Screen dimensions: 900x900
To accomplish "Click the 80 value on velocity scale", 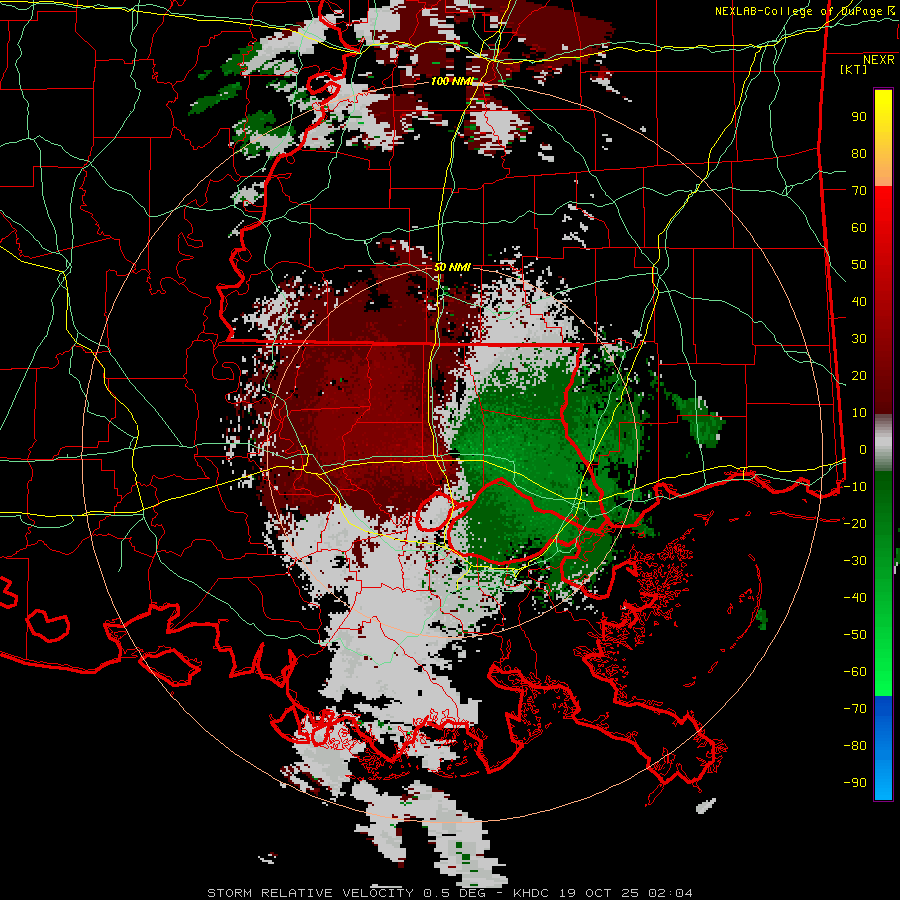I will click(x=859, y=153).
